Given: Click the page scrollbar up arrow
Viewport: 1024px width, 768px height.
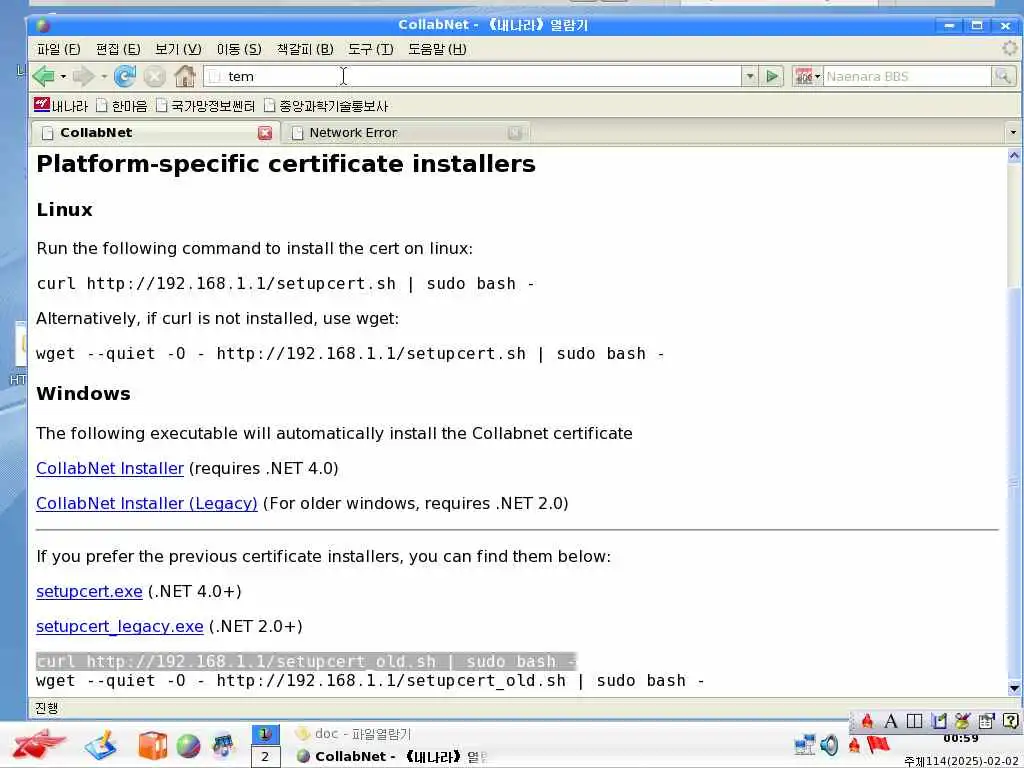Looking at the screenshot, I should 1014,155.
